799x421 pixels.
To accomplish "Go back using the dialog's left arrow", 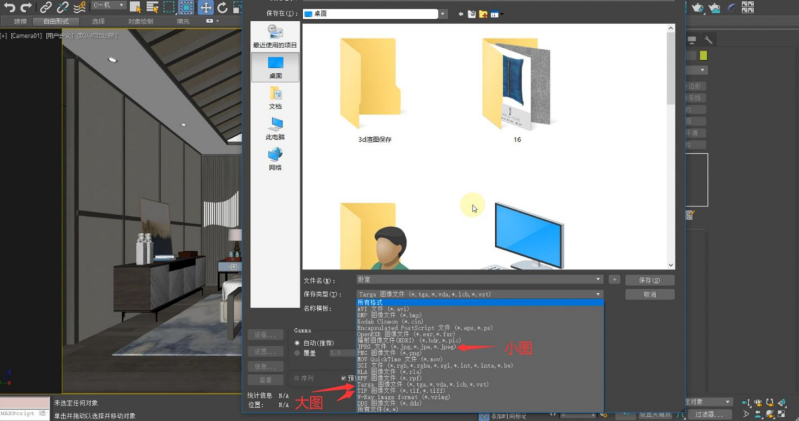I will [x=461, y=14].
